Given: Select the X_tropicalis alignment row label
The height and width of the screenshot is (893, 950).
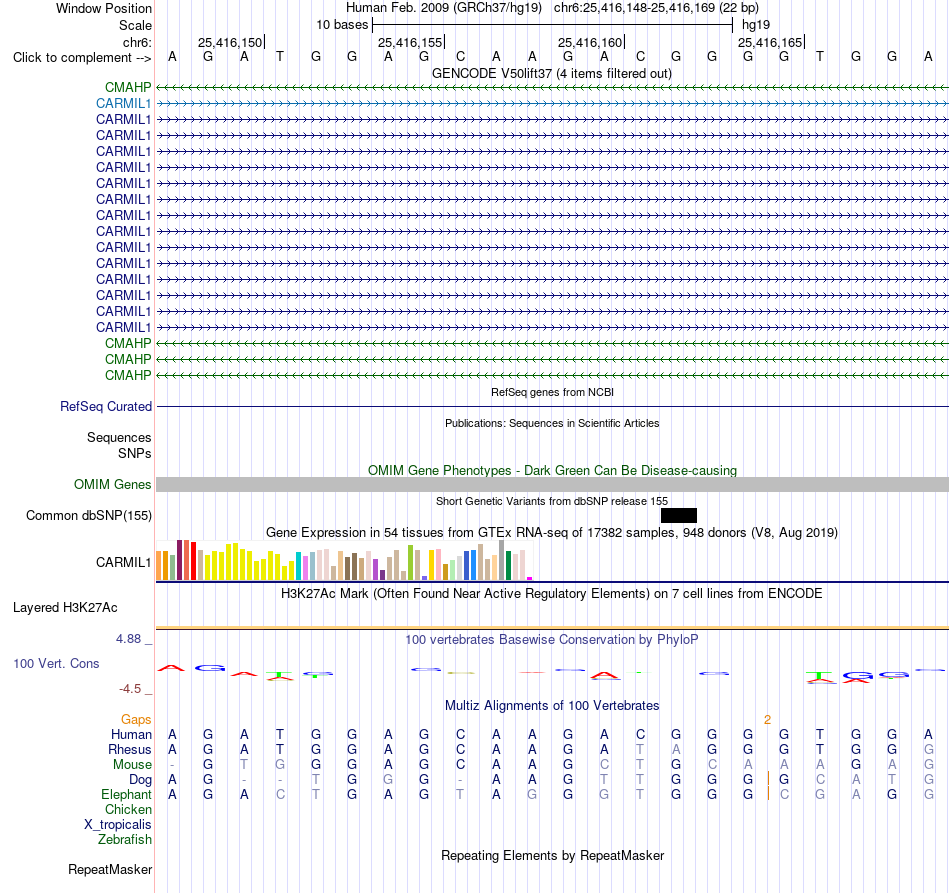Looking at the screenshot, I should coord(118,825).
